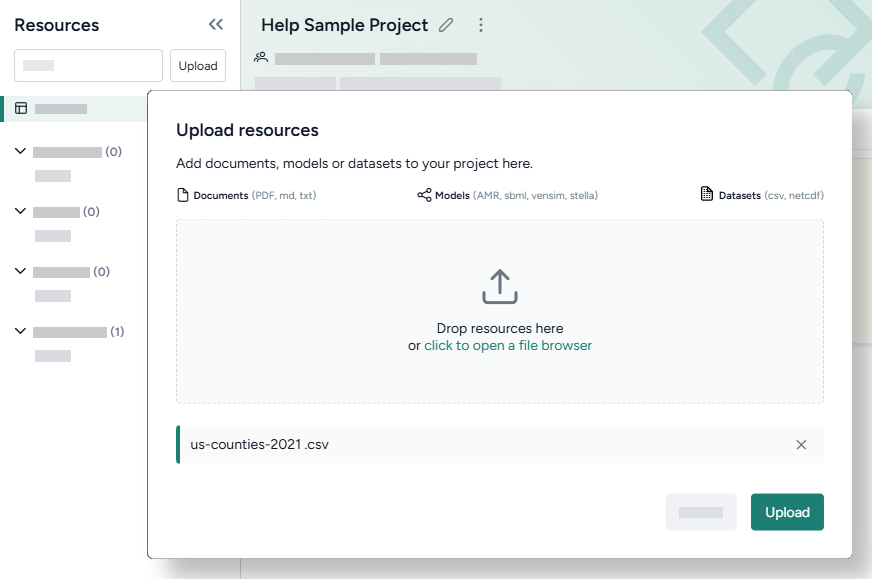
Task: Click the upload arrow icon in drop zone
Action: (x=500, y=287)
